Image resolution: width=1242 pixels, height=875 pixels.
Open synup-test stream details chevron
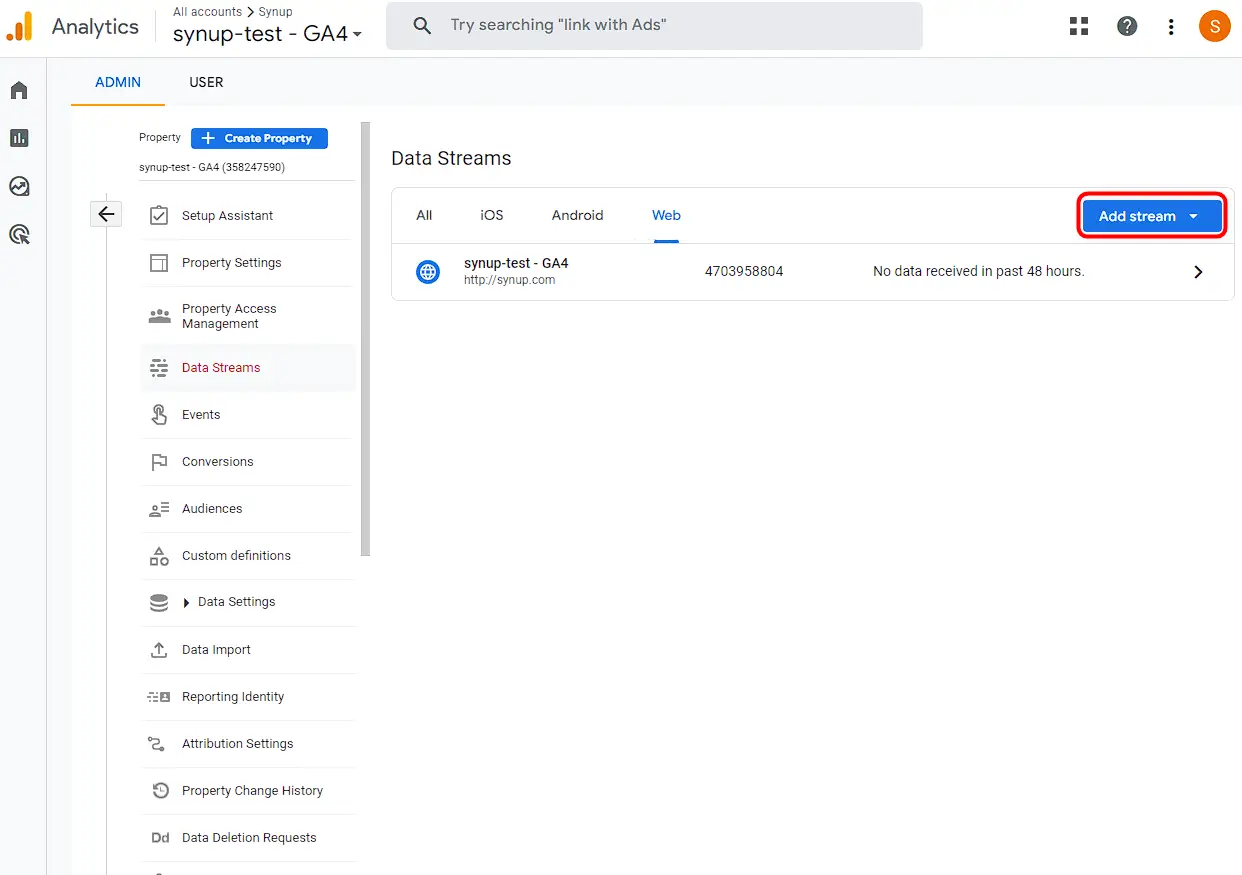click(1198, 272)
